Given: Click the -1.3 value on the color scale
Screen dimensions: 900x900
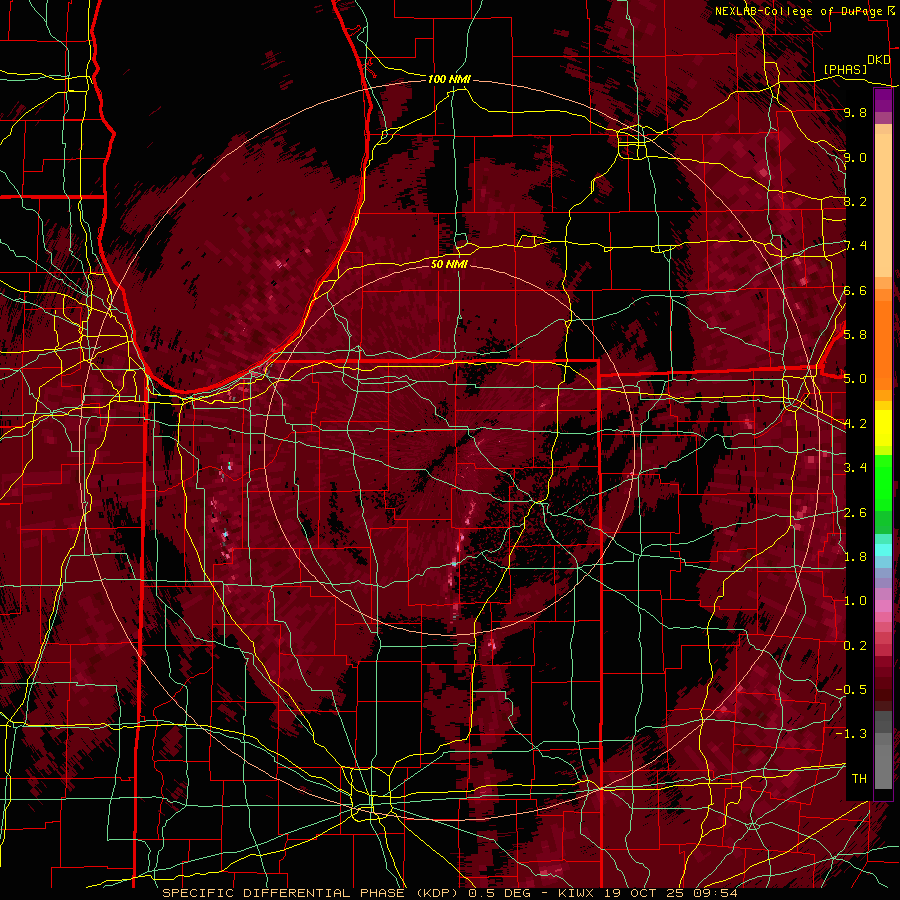Looking at the screenshot, I should point(851,734).
